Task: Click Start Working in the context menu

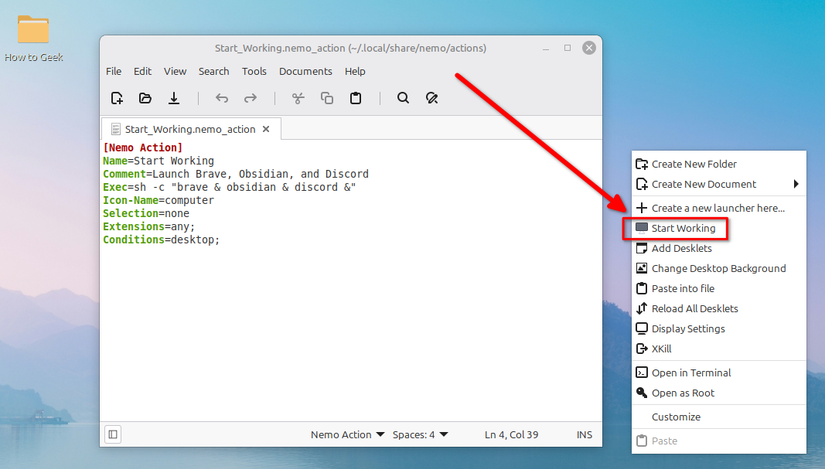Action: [719, 228]
